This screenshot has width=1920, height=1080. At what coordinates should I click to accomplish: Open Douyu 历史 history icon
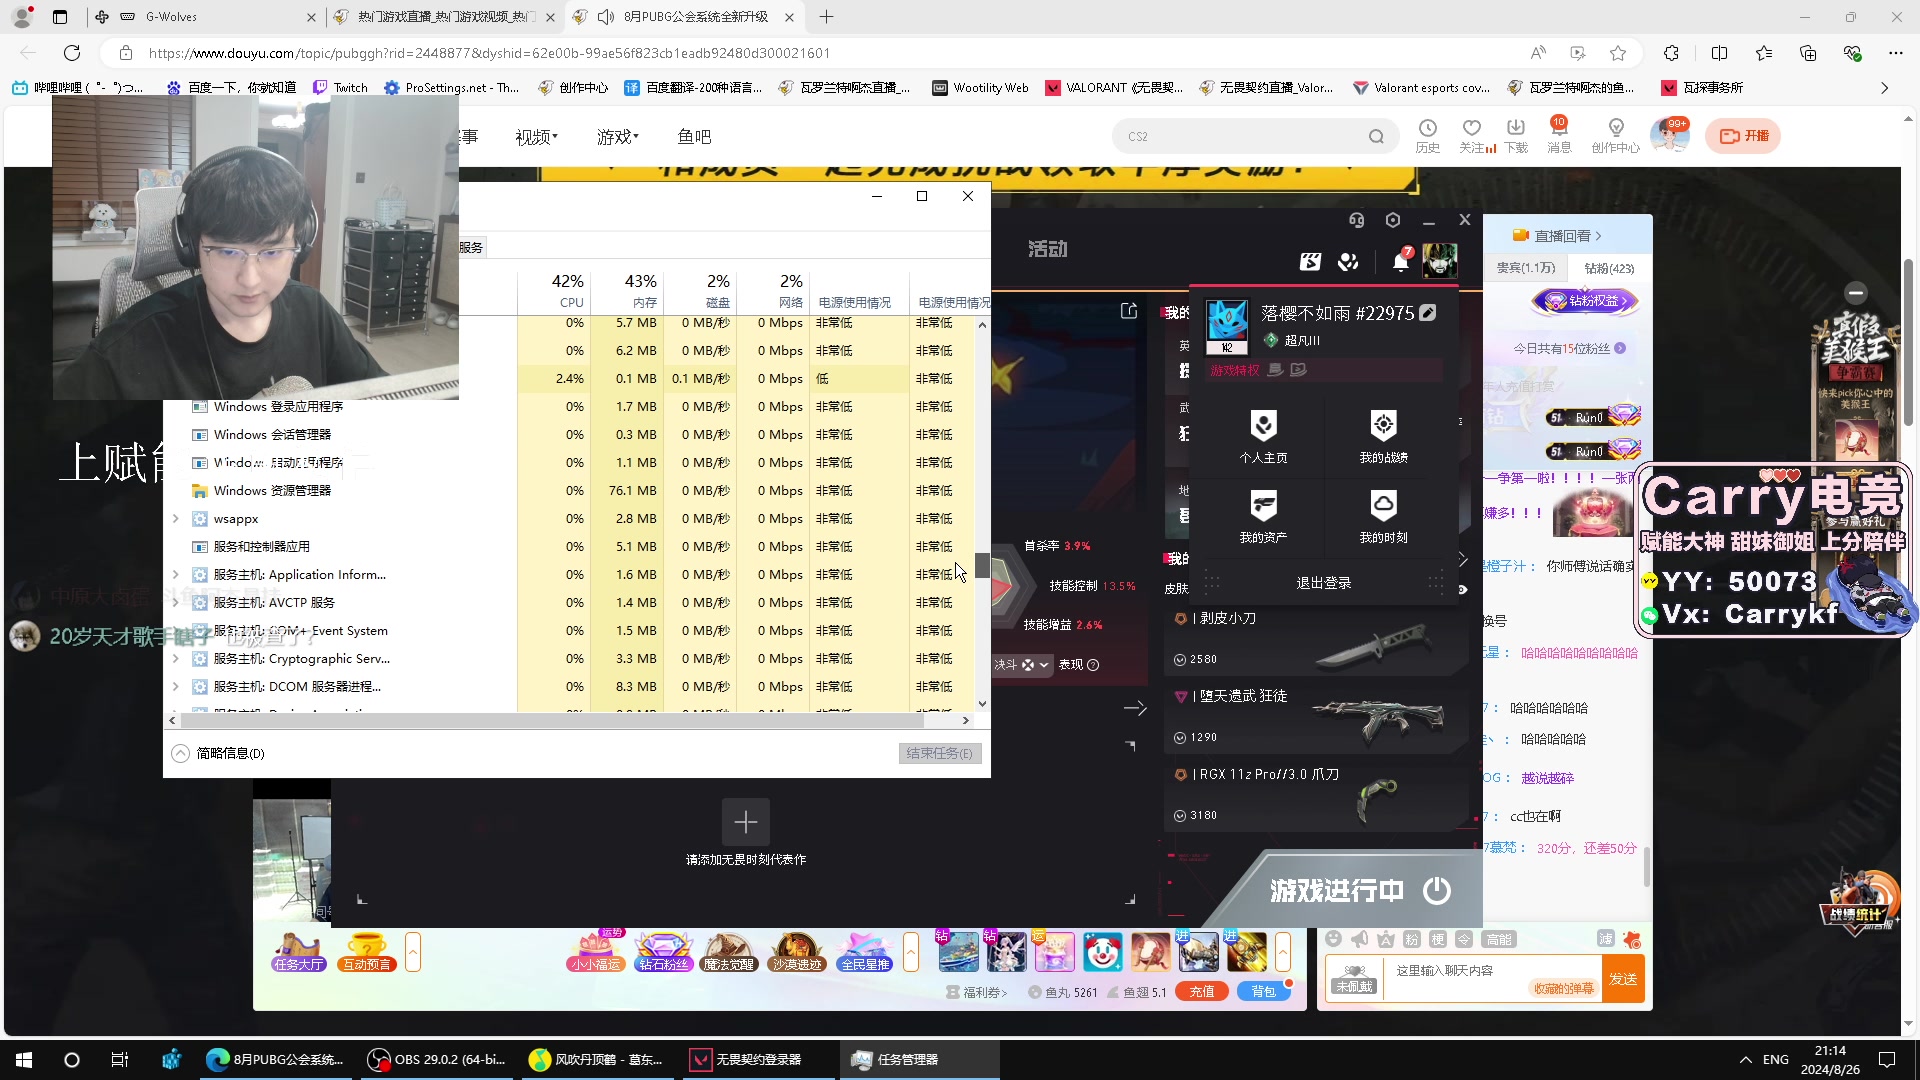[x=1428, y=136]
